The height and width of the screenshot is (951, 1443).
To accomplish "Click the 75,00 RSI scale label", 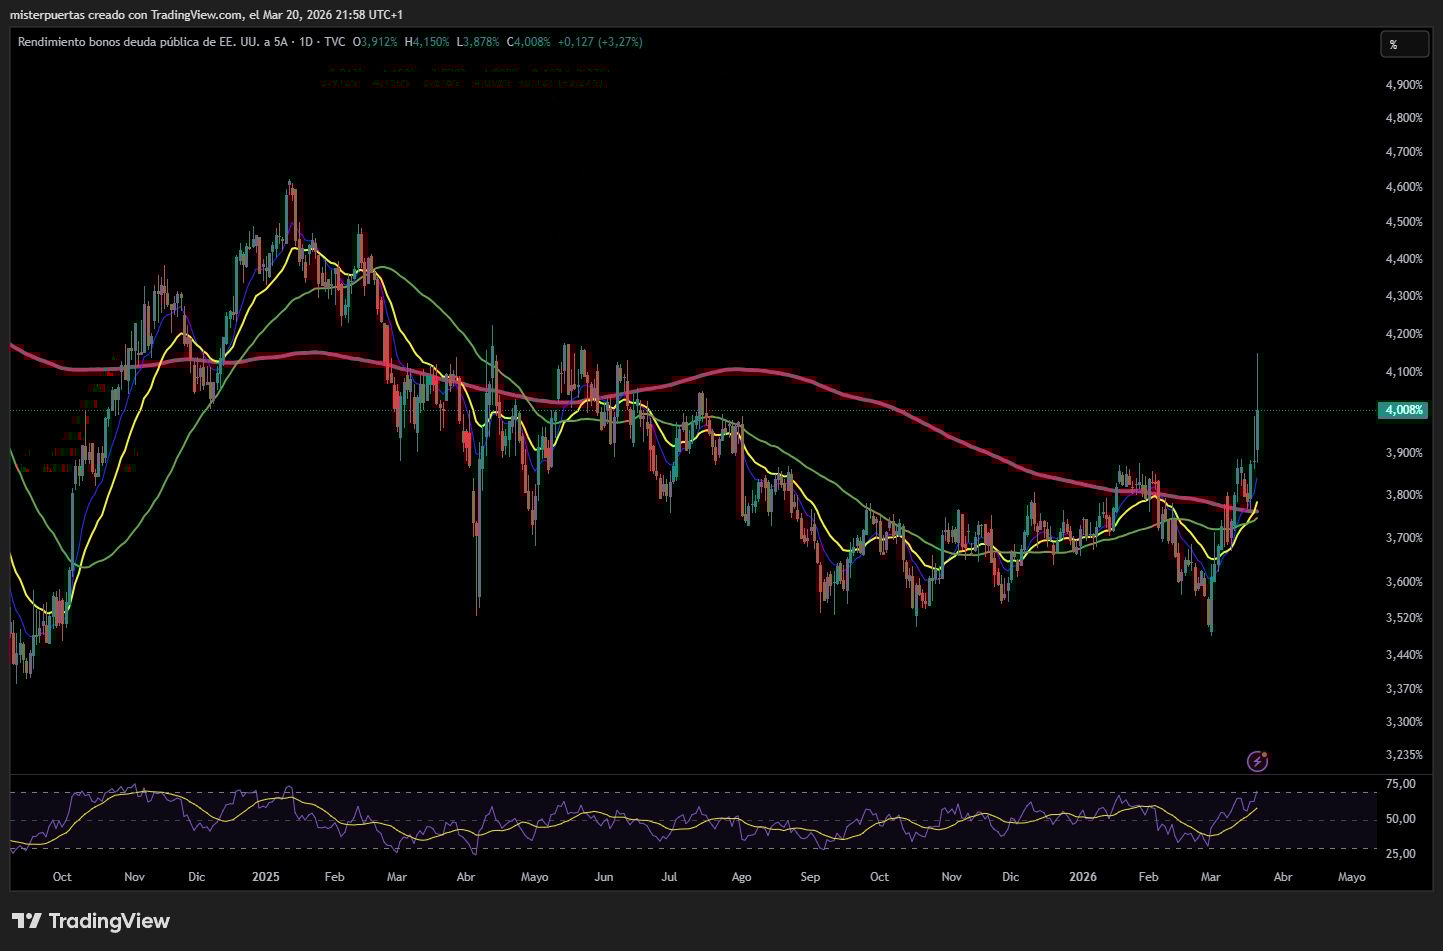I will [x=1401, y=784].
